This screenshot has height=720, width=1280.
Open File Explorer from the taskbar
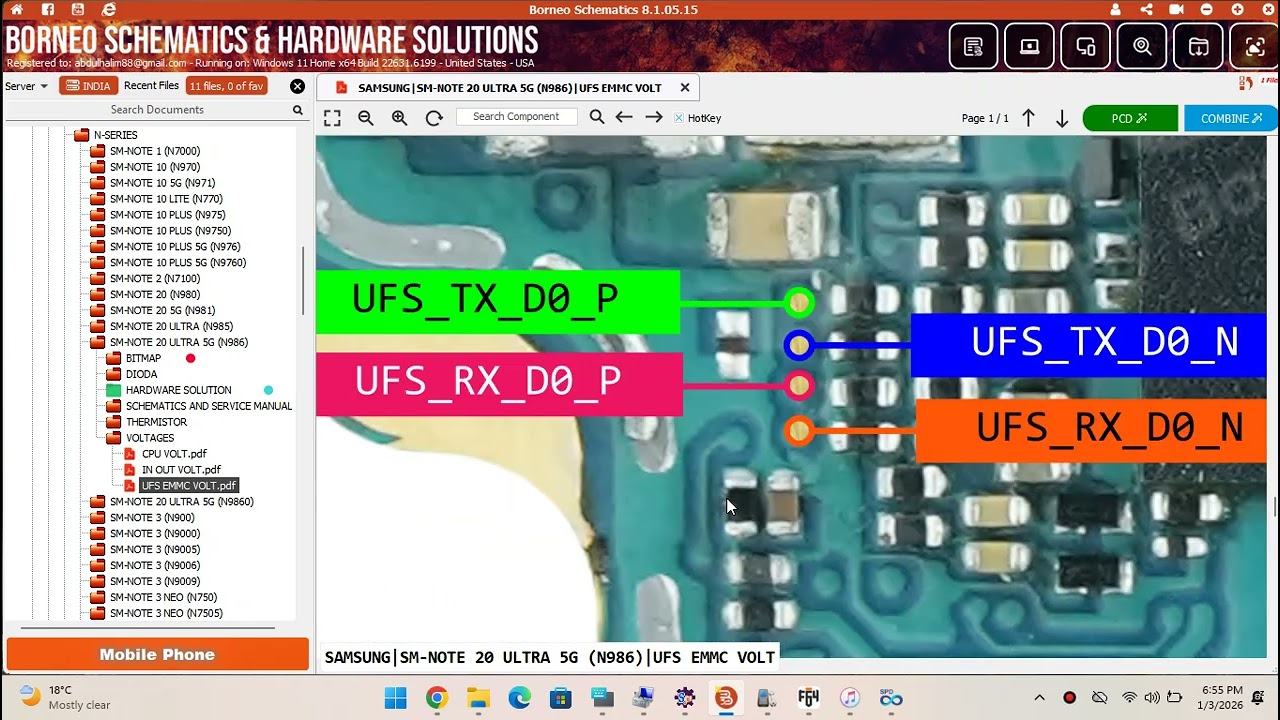(478, 697)
